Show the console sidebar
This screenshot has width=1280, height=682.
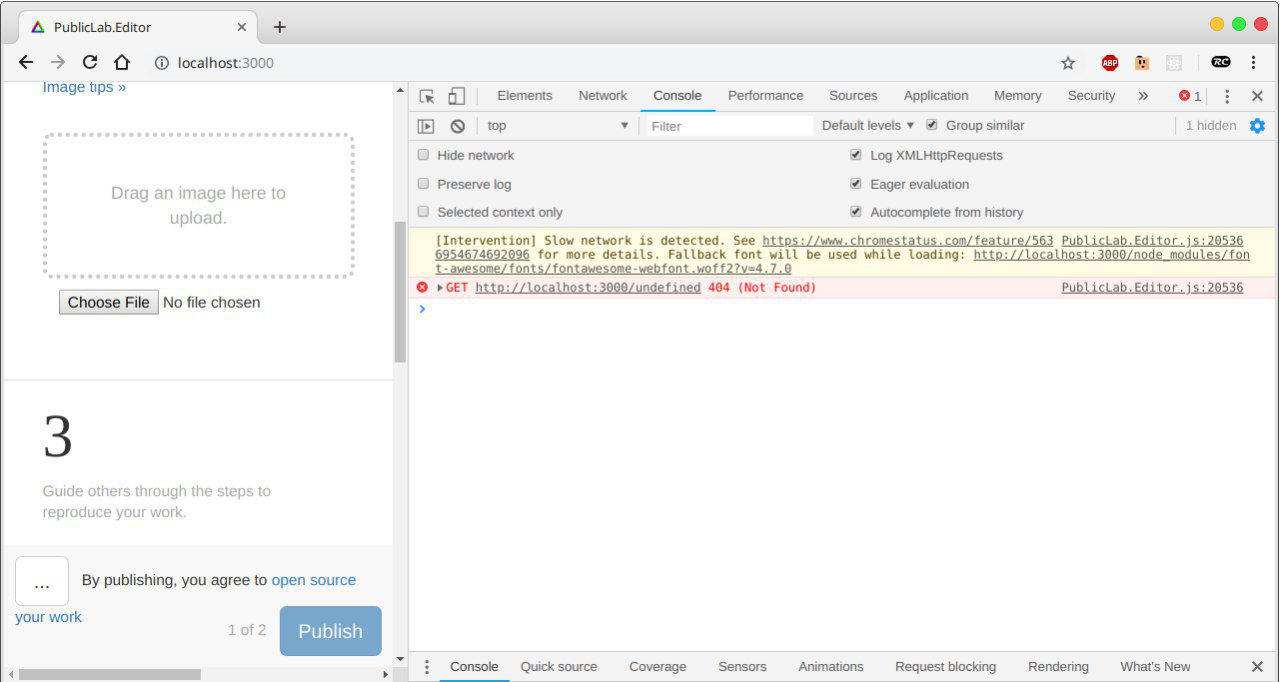tap(426, 126)
